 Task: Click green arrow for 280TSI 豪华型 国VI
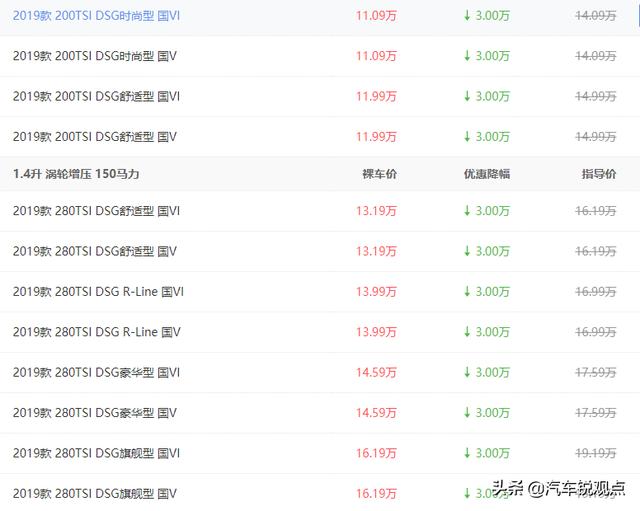466,372
